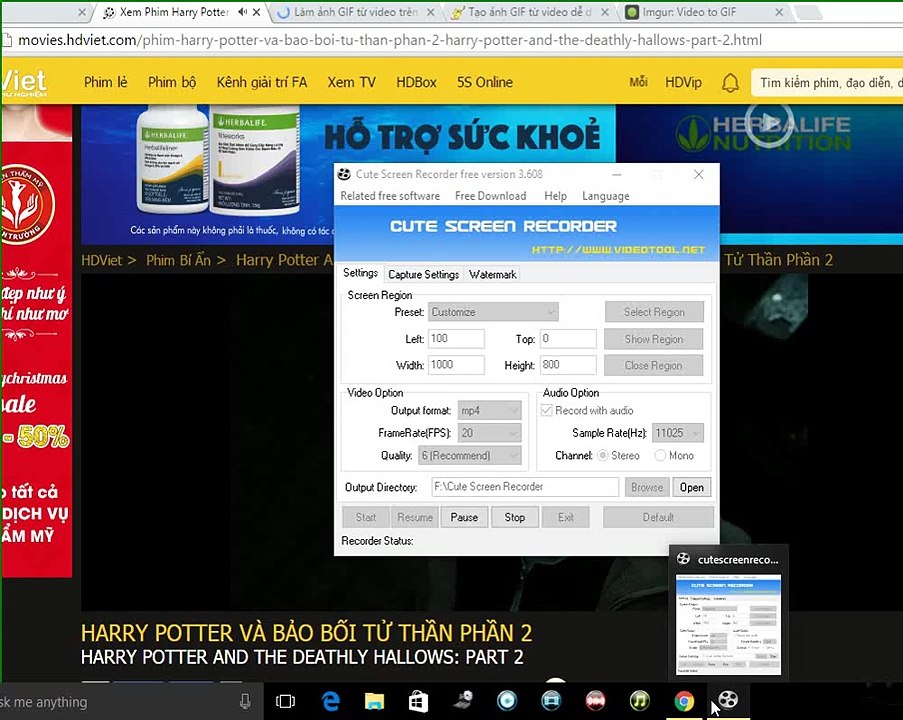Click the Cute Screen Recorder title bar icon
Image resolution: width=903 pixels, height=720 pixels.
pos(344,174)
